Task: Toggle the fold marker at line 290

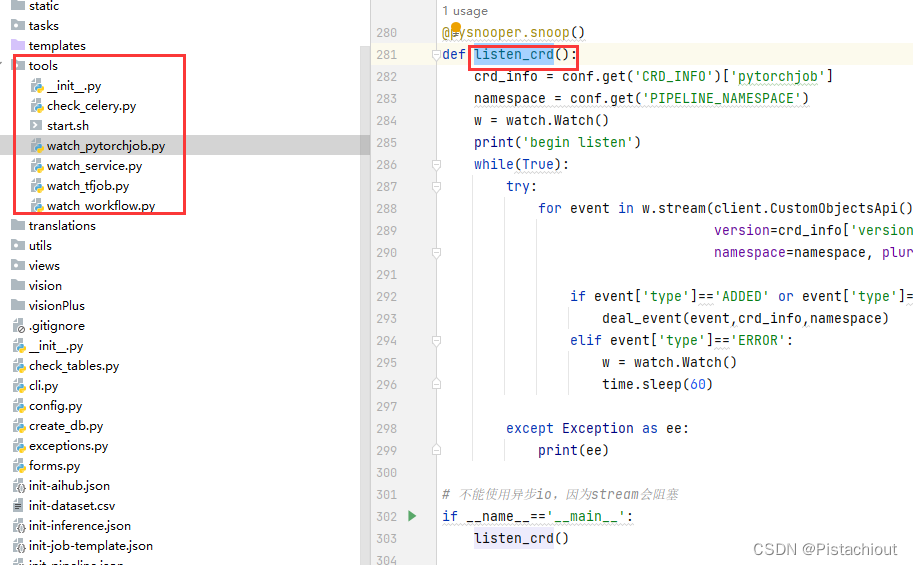Action: pyautogui.click(x=436, y=253)
